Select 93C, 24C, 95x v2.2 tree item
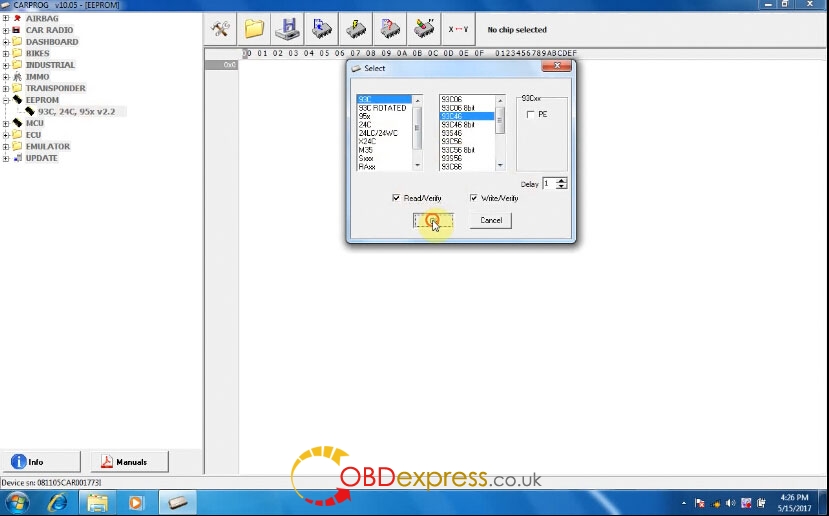The width and height of the screenshot is (829, 516). point(76,112)
